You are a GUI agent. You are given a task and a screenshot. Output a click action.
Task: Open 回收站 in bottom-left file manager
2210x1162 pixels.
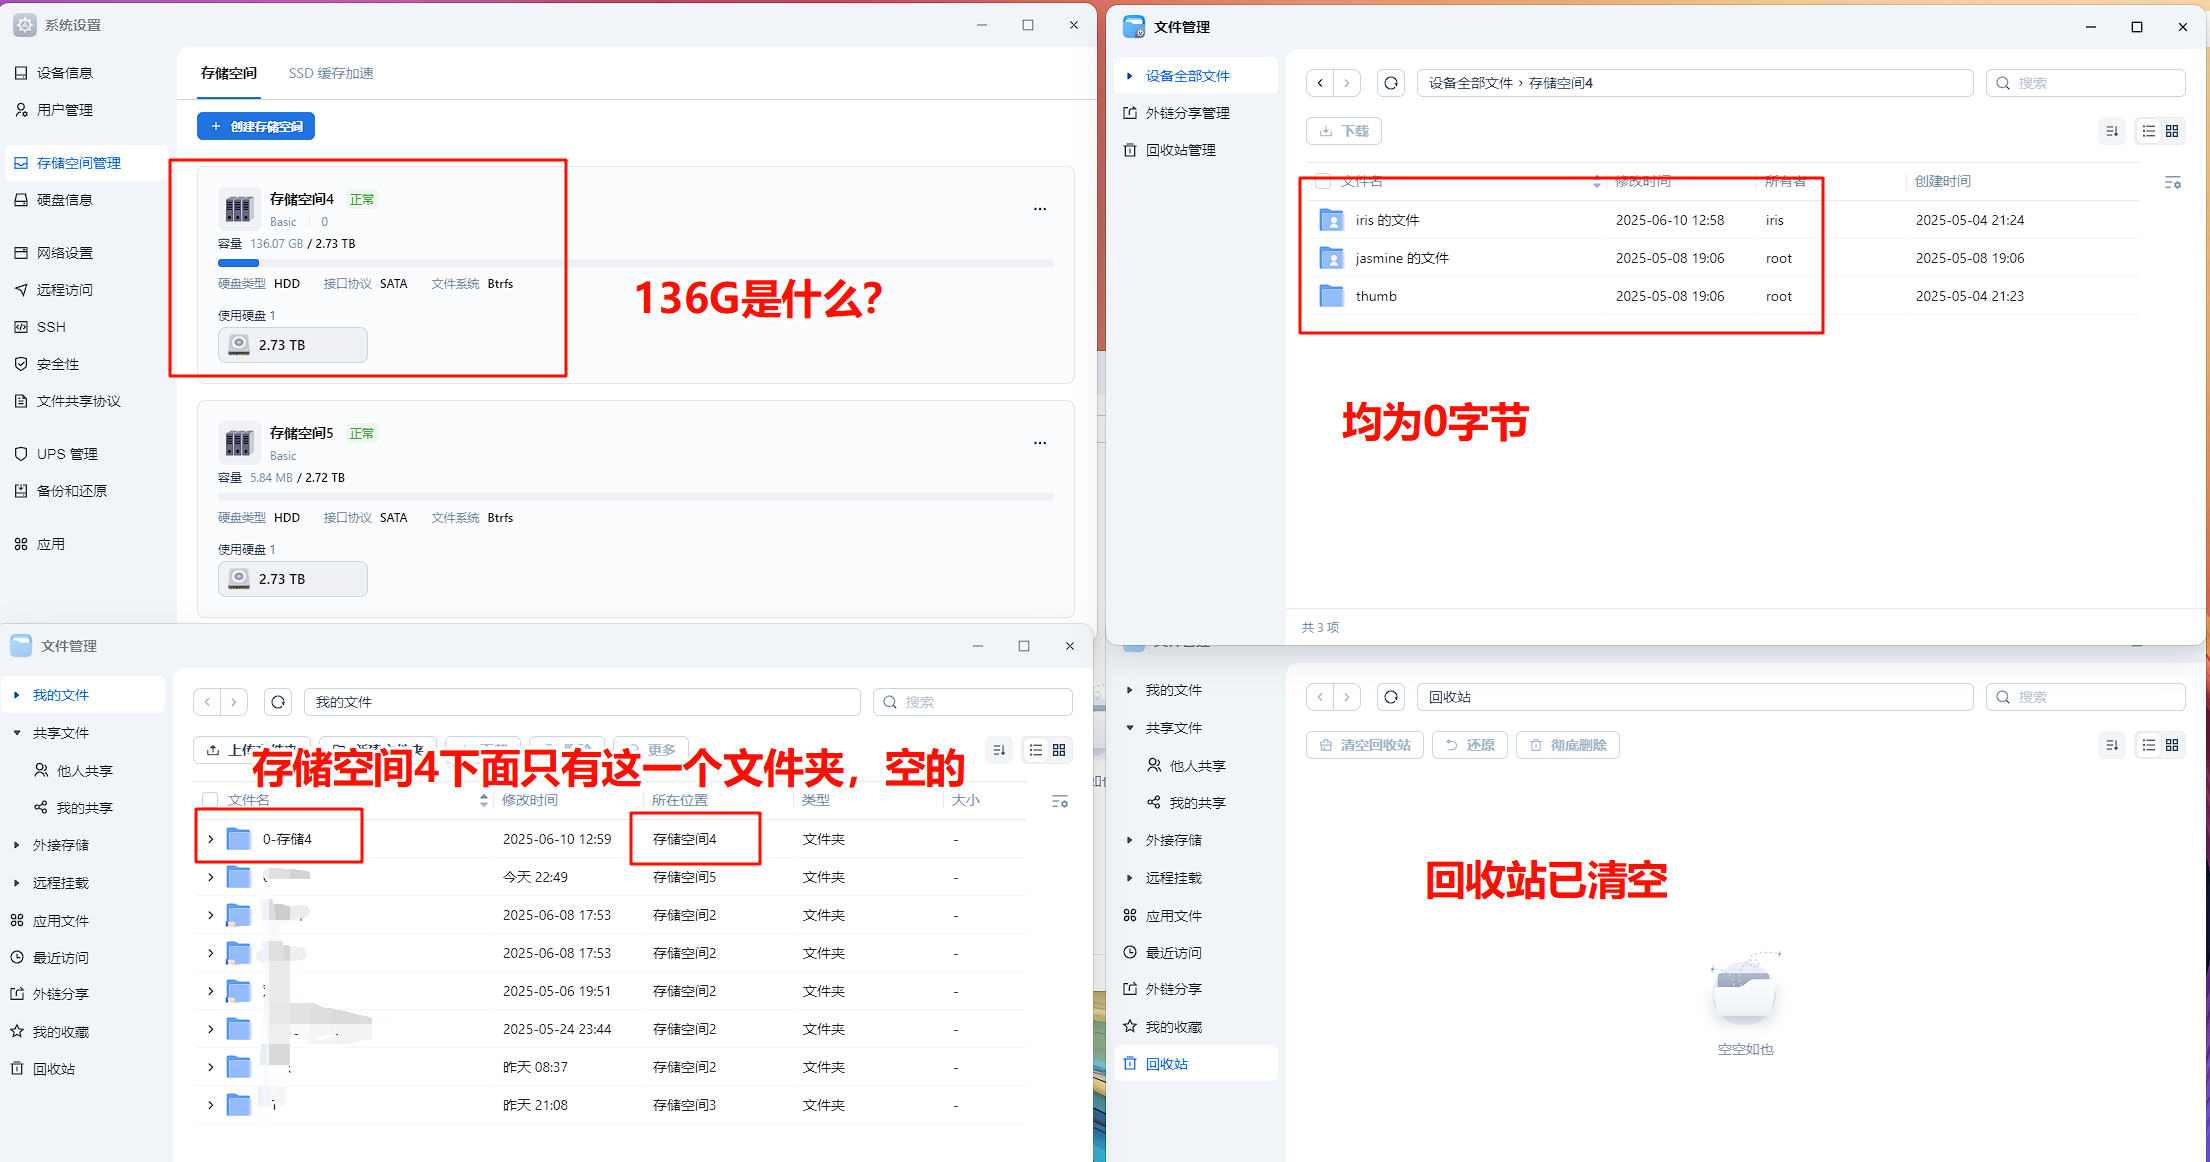tap(54, 1069)
